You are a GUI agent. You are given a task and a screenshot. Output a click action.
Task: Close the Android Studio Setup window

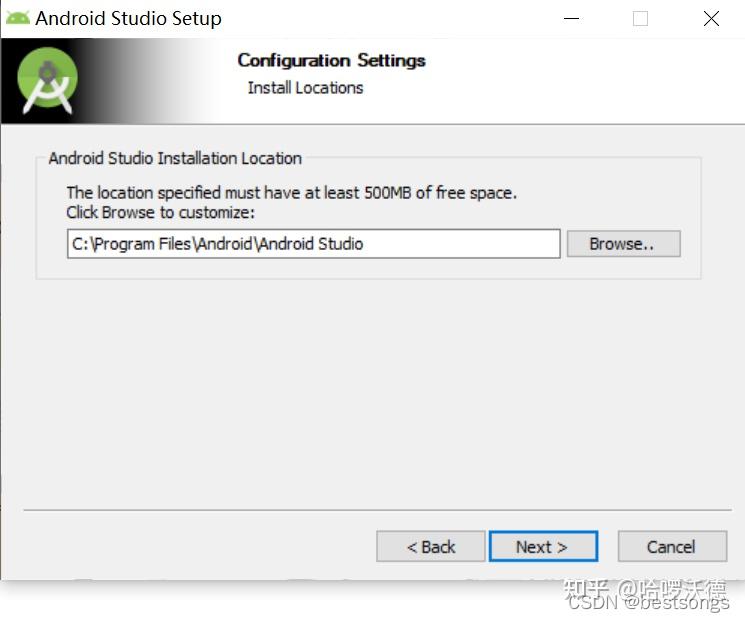click(711, 18)
